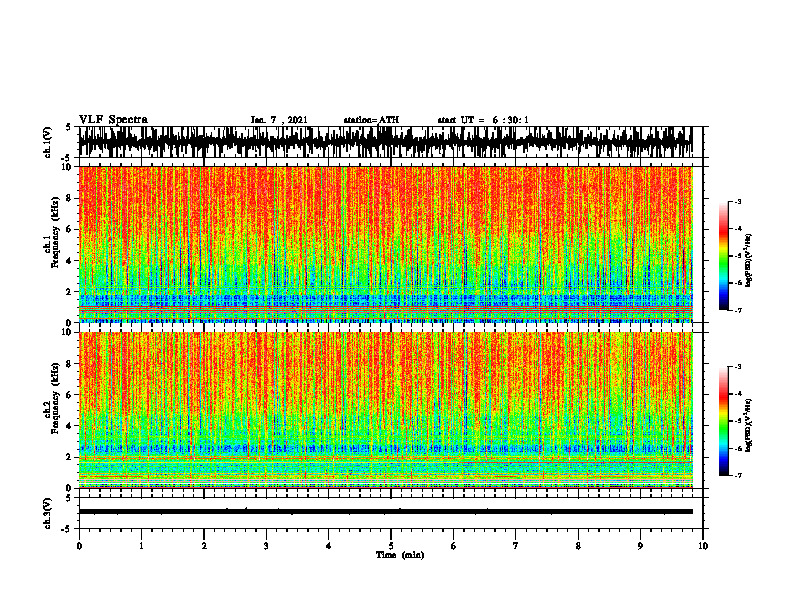Click inside the ch.2 spectrogram panel
Image resolution: width=792 pixels, height=612 pixels.
pos(385,410)
